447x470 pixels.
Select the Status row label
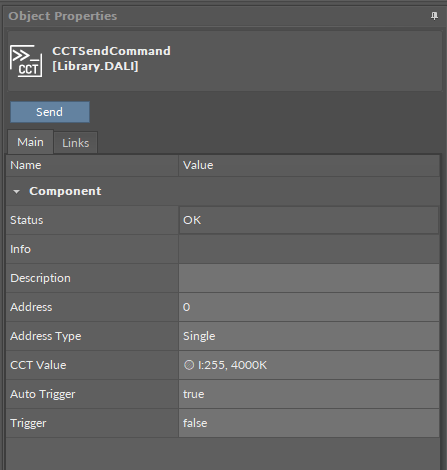pos(27,220)
